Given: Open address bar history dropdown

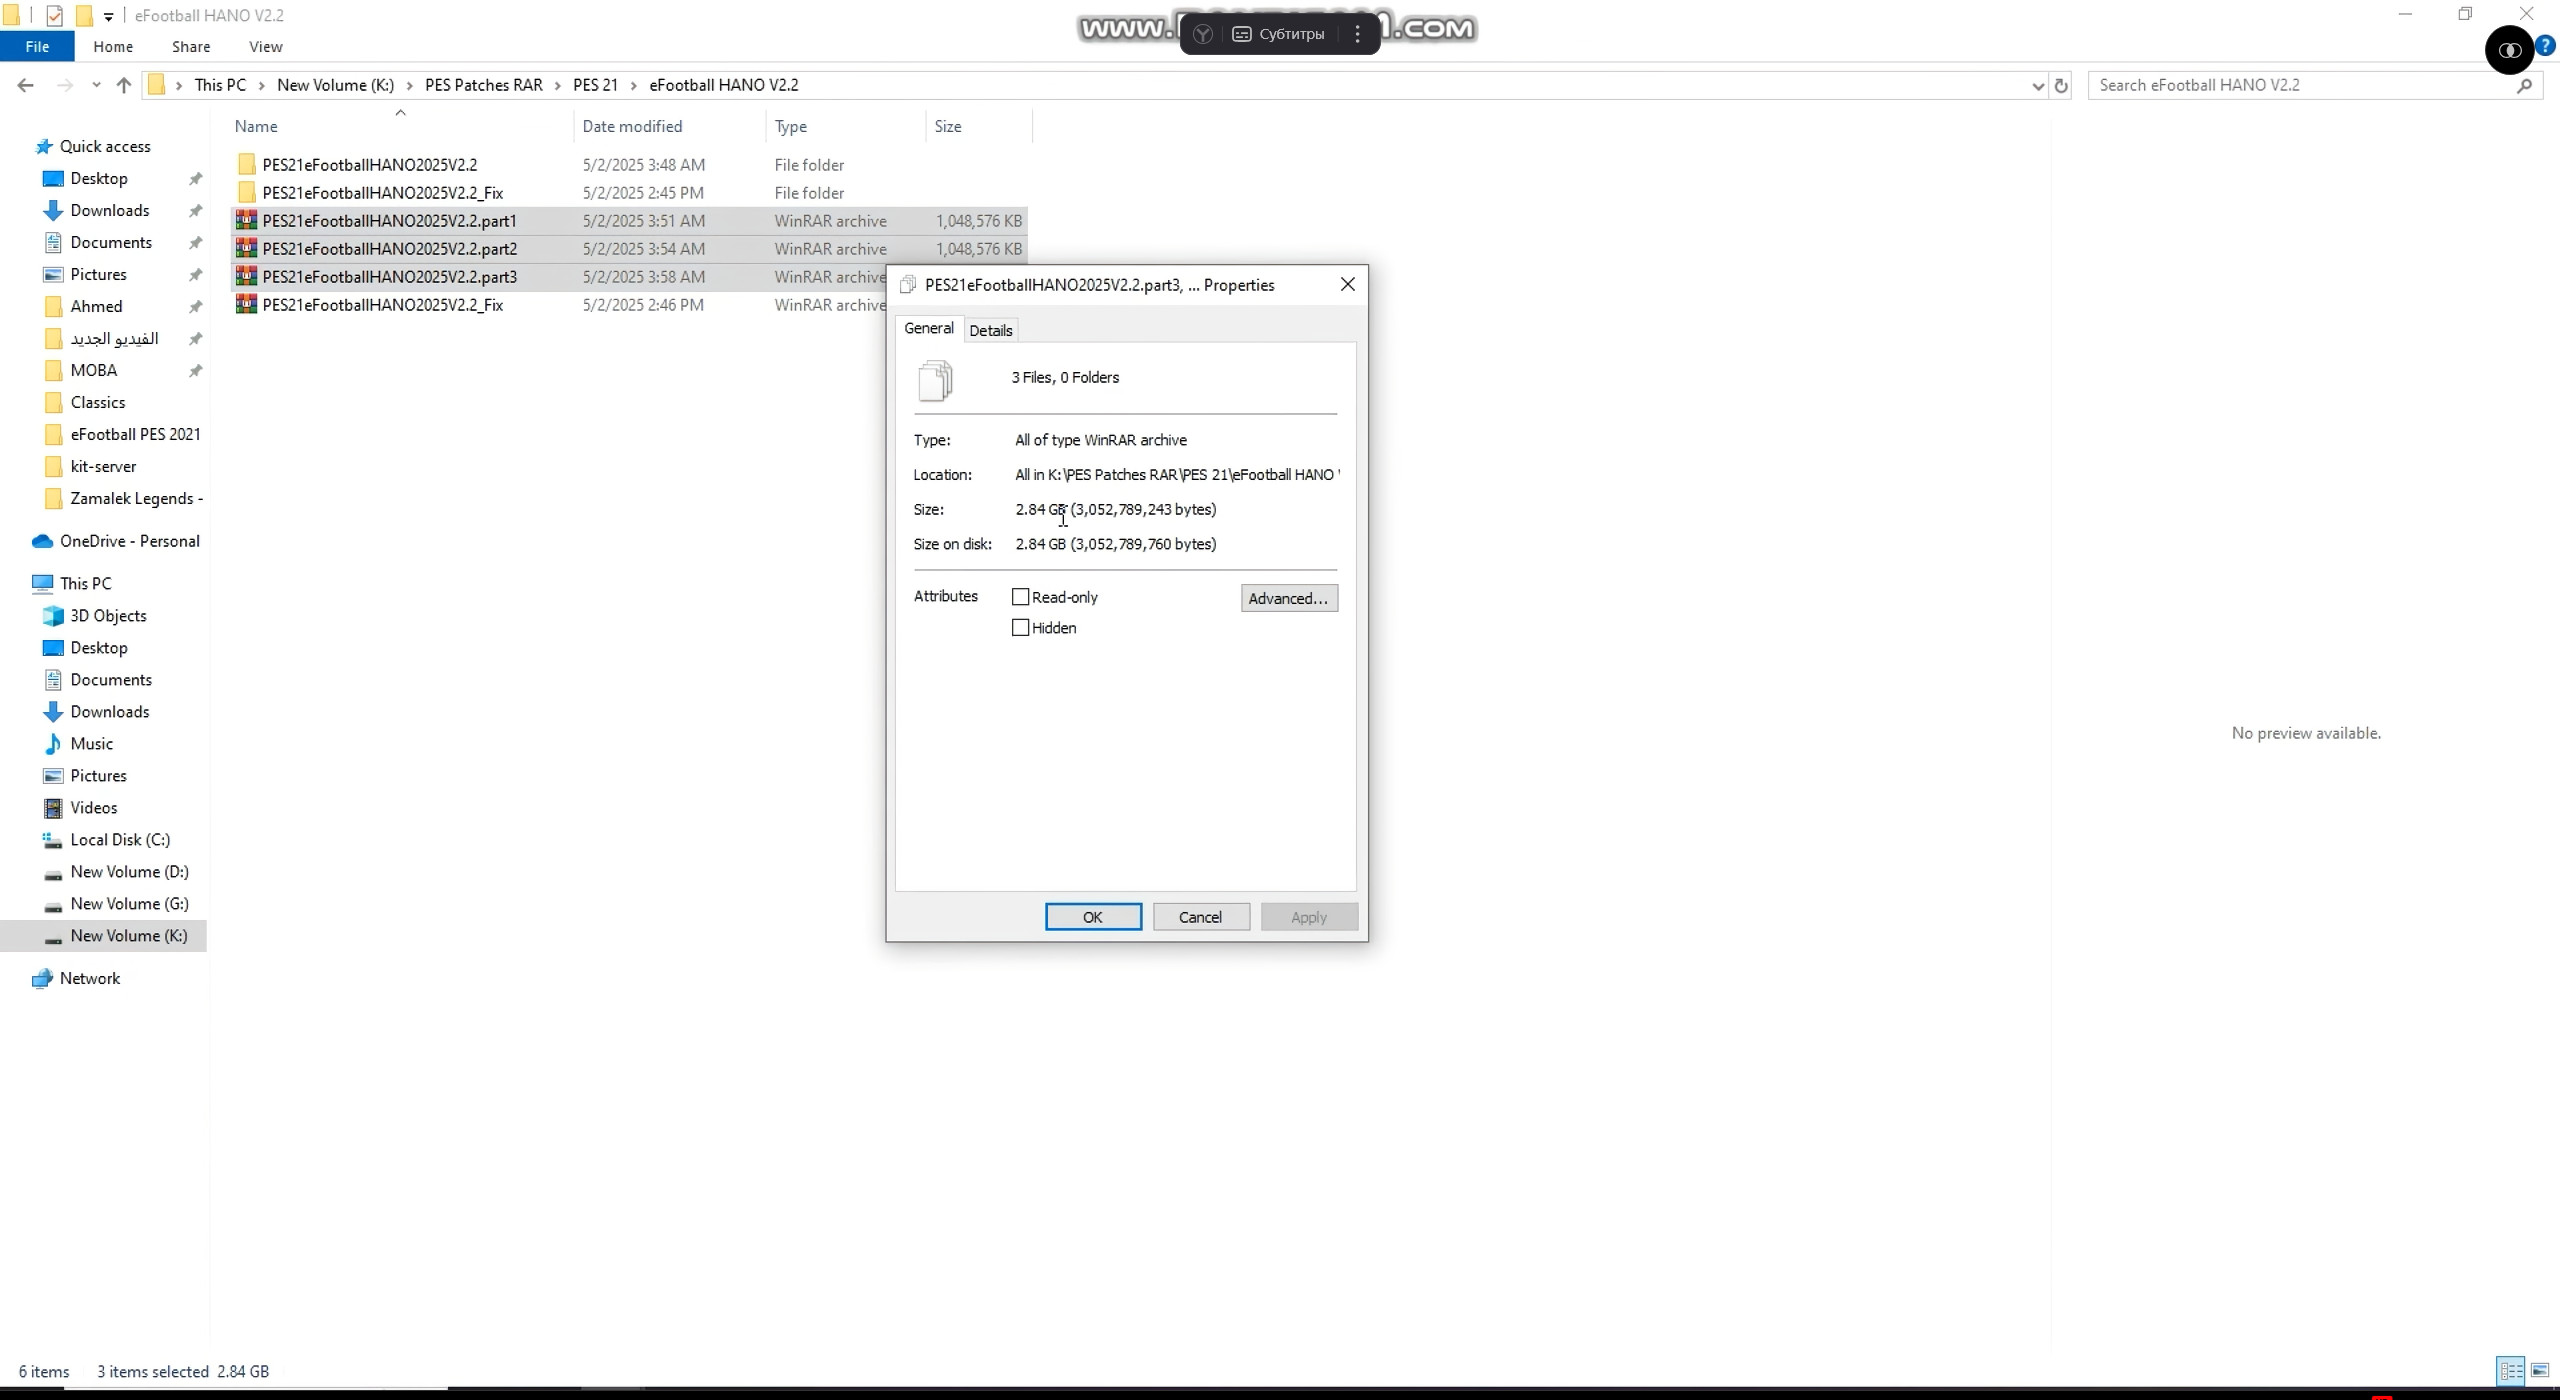Looking at the screenshot, I should point(2037,86).
